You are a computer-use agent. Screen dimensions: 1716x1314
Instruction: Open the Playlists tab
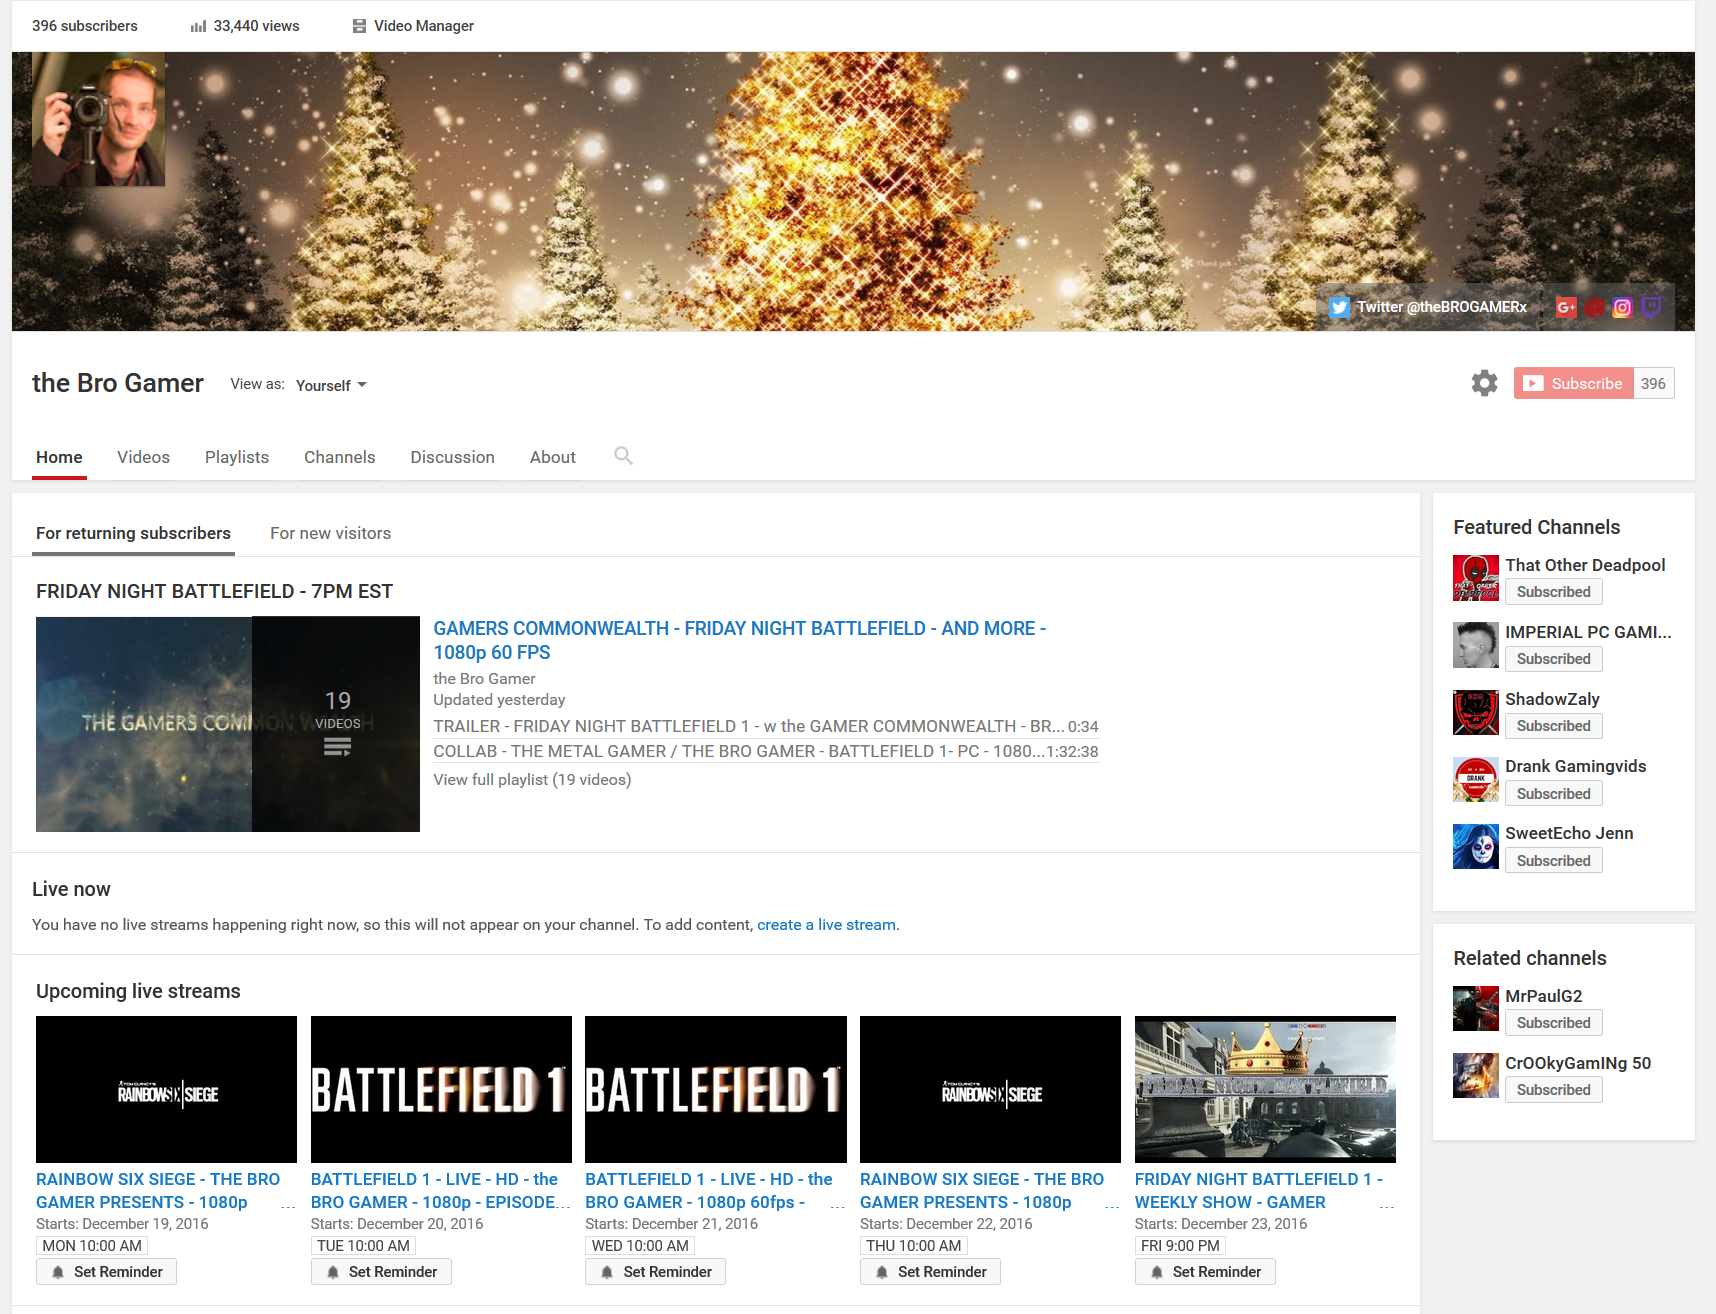[237, 457]
